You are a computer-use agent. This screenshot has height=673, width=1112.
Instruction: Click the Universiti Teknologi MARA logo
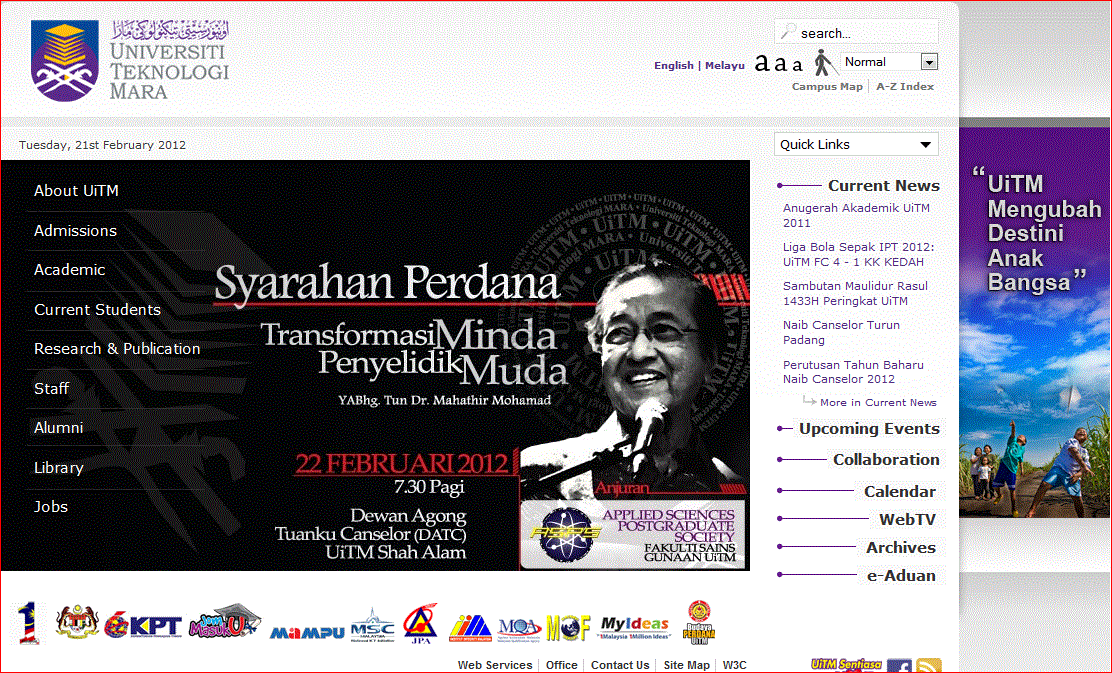coord(130,60)
